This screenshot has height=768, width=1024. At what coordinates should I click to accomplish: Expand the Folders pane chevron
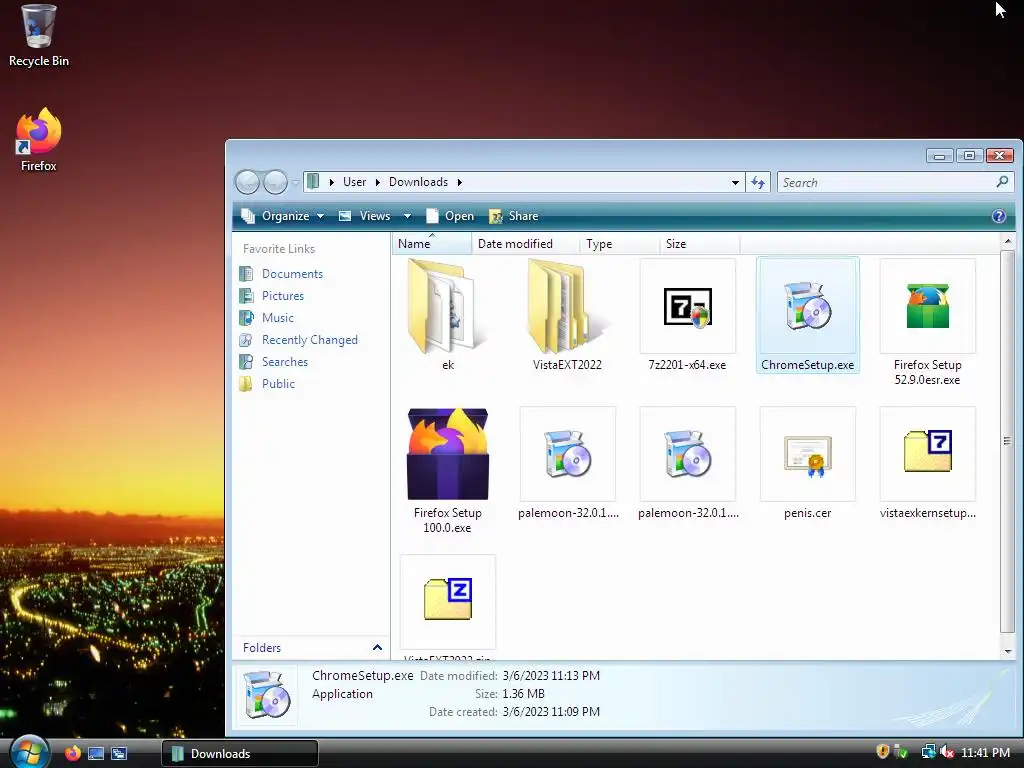pyautogui.click(x=377, y=647)
